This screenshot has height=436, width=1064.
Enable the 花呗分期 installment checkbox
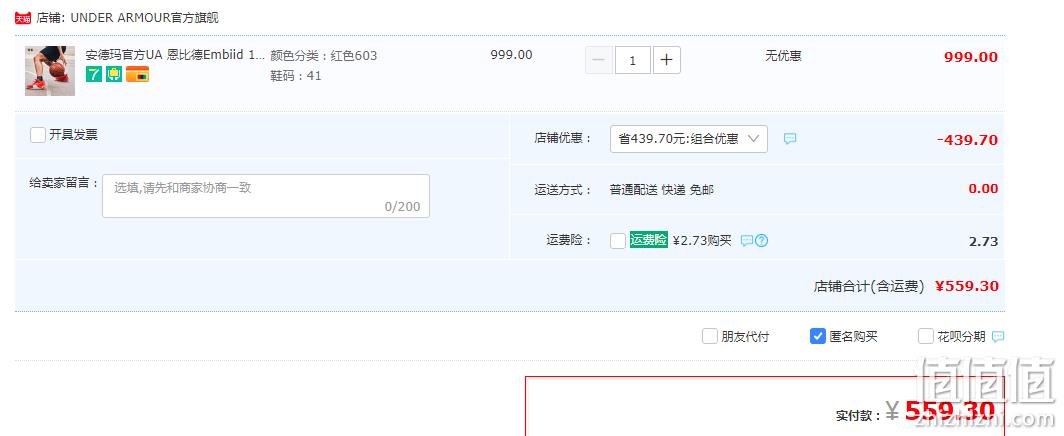926,336
